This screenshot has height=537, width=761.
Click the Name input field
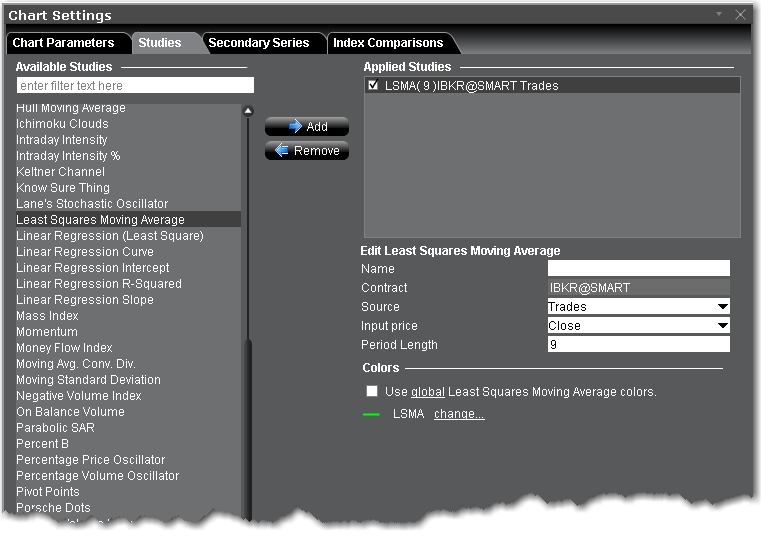(638, 269)
